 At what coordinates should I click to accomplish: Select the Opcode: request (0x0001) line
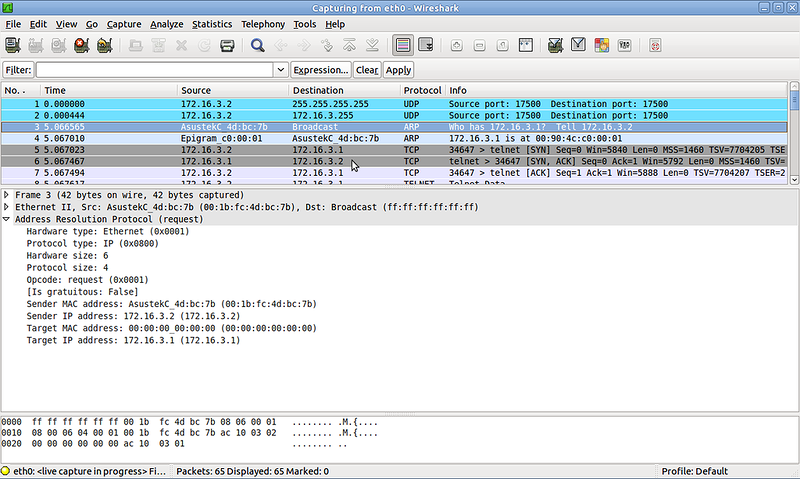[87, 280]
